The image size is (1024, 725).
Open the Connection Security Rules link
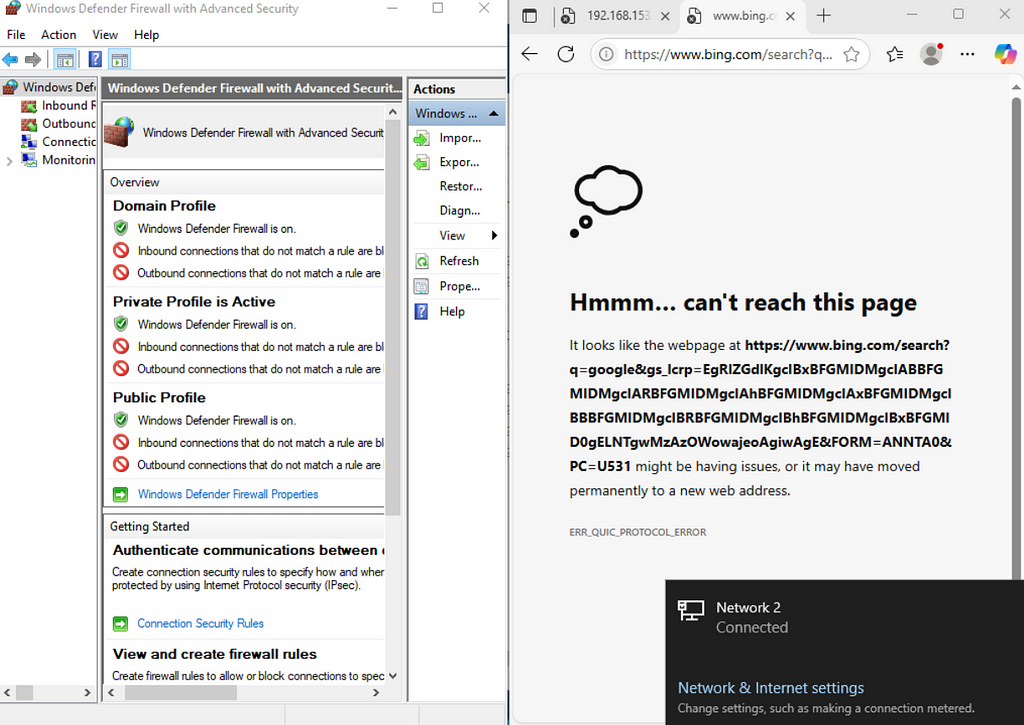pyautogui.click(x=200, y=624)
